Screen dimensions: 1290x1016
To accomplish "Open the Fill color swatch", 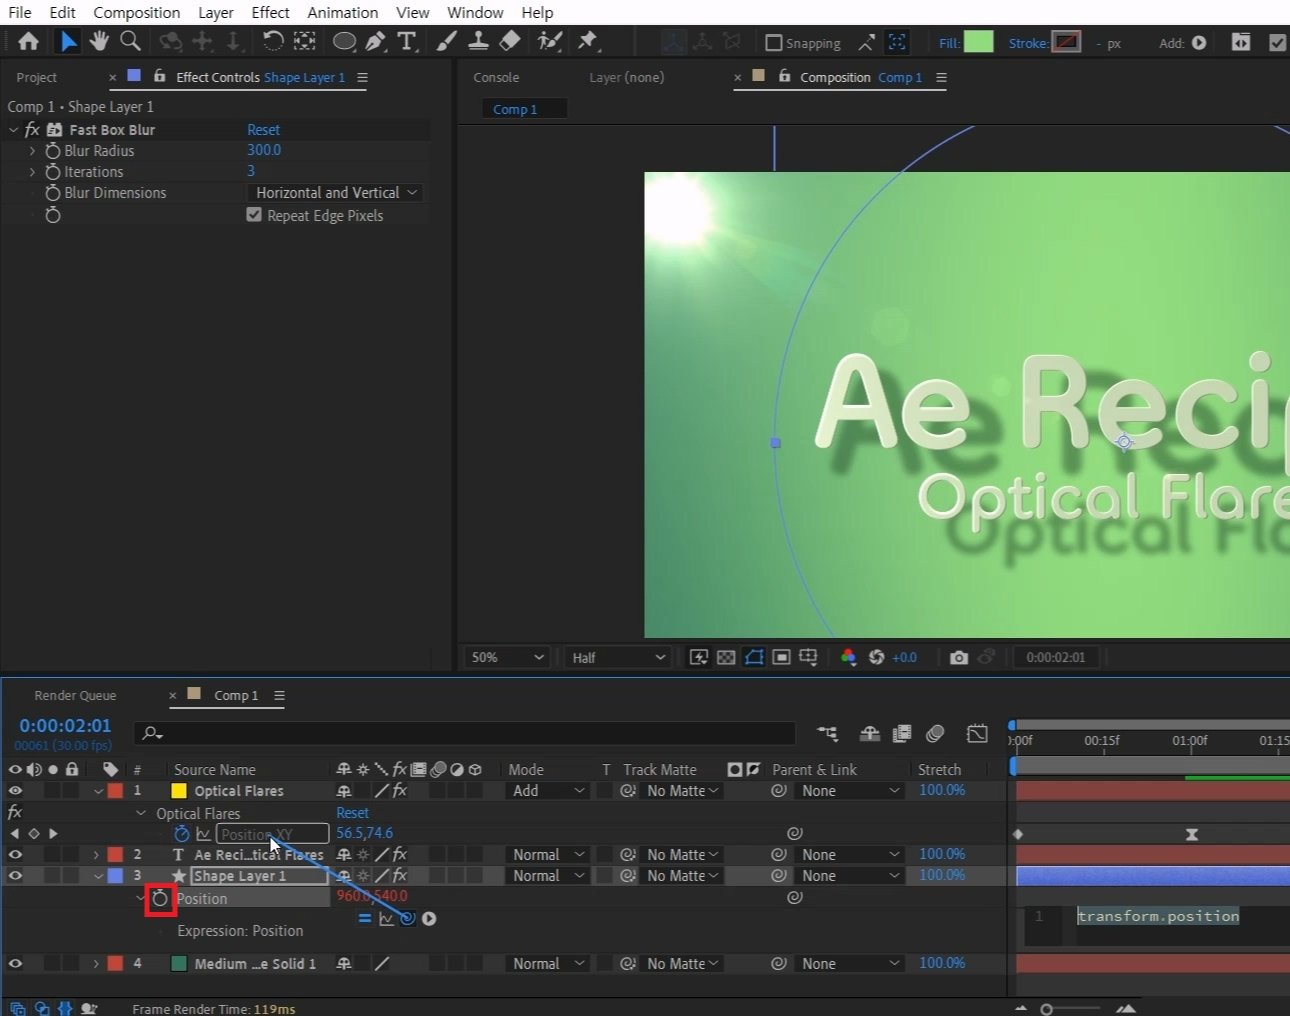I will (x=978, y=42).
